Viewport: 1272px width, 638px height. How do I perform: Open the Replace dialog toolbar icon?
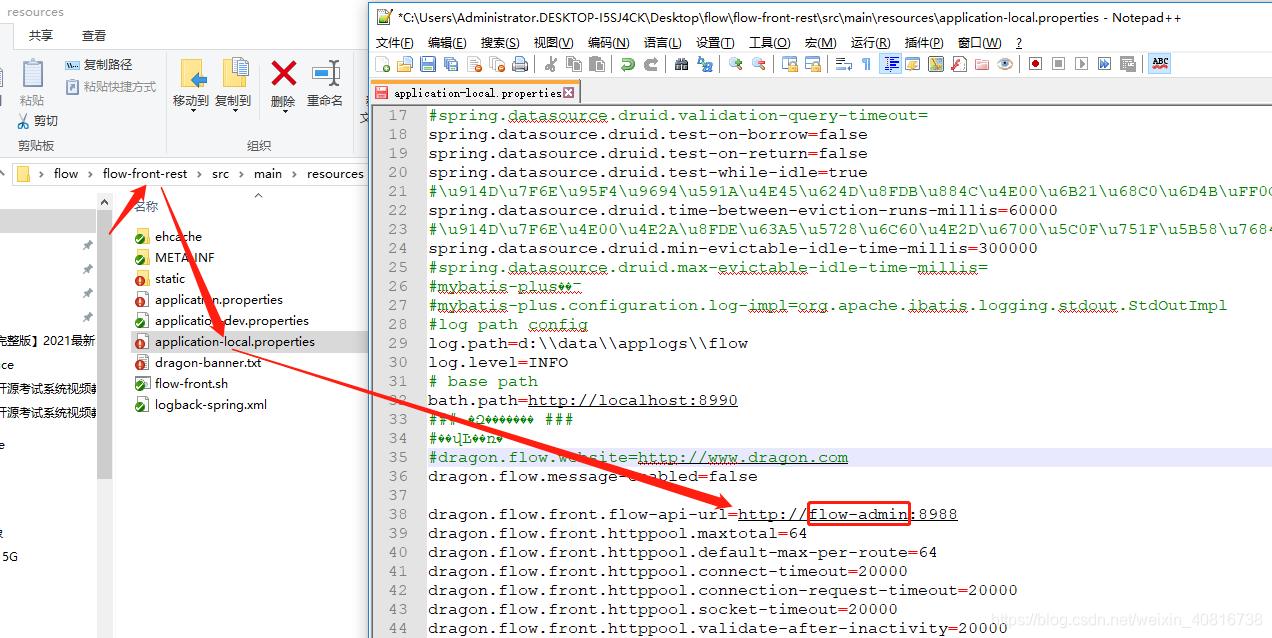point(704,64)
